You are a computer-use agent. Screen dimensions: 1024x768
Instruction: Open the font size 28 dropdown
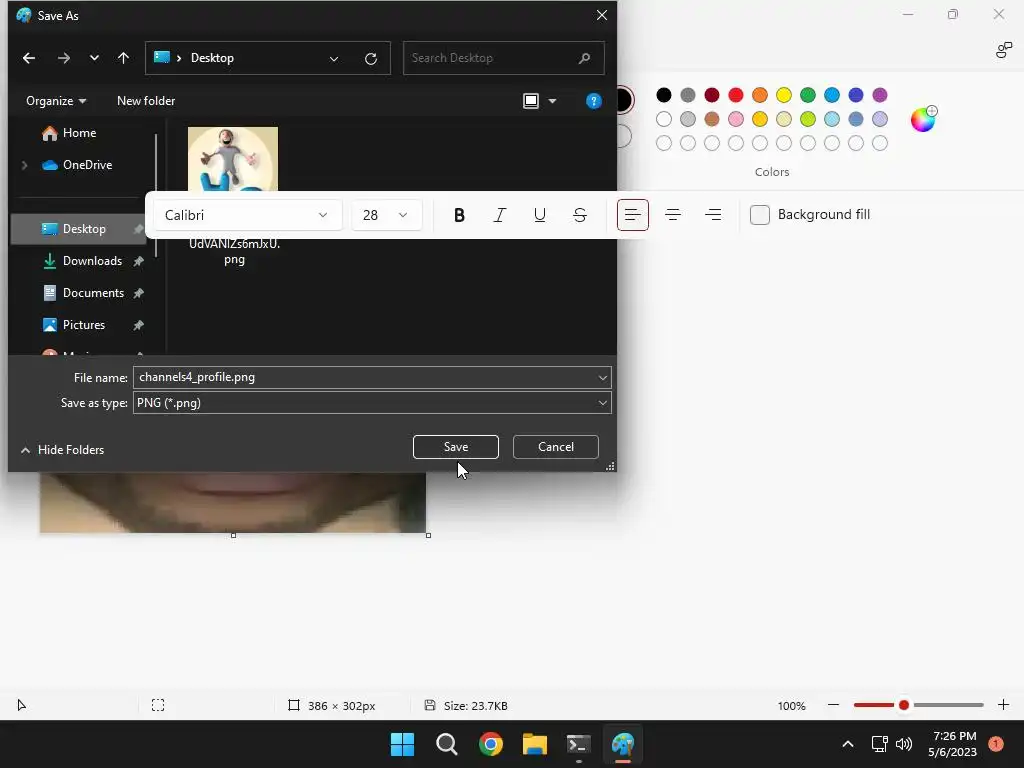(387, 215)
